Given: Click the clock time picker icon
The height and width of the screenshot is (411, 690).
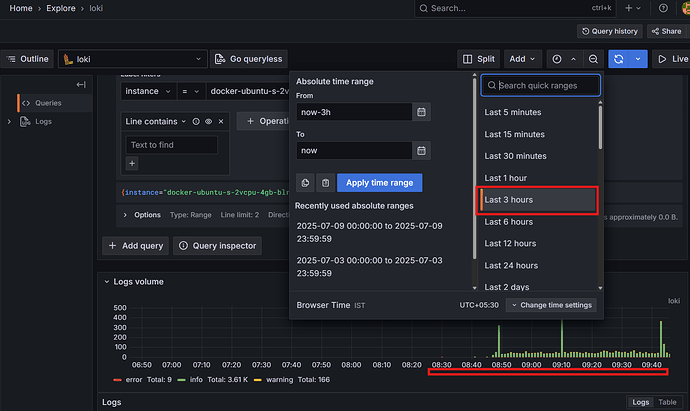Looking at the screenshot, I should click(x=557, y=59).
